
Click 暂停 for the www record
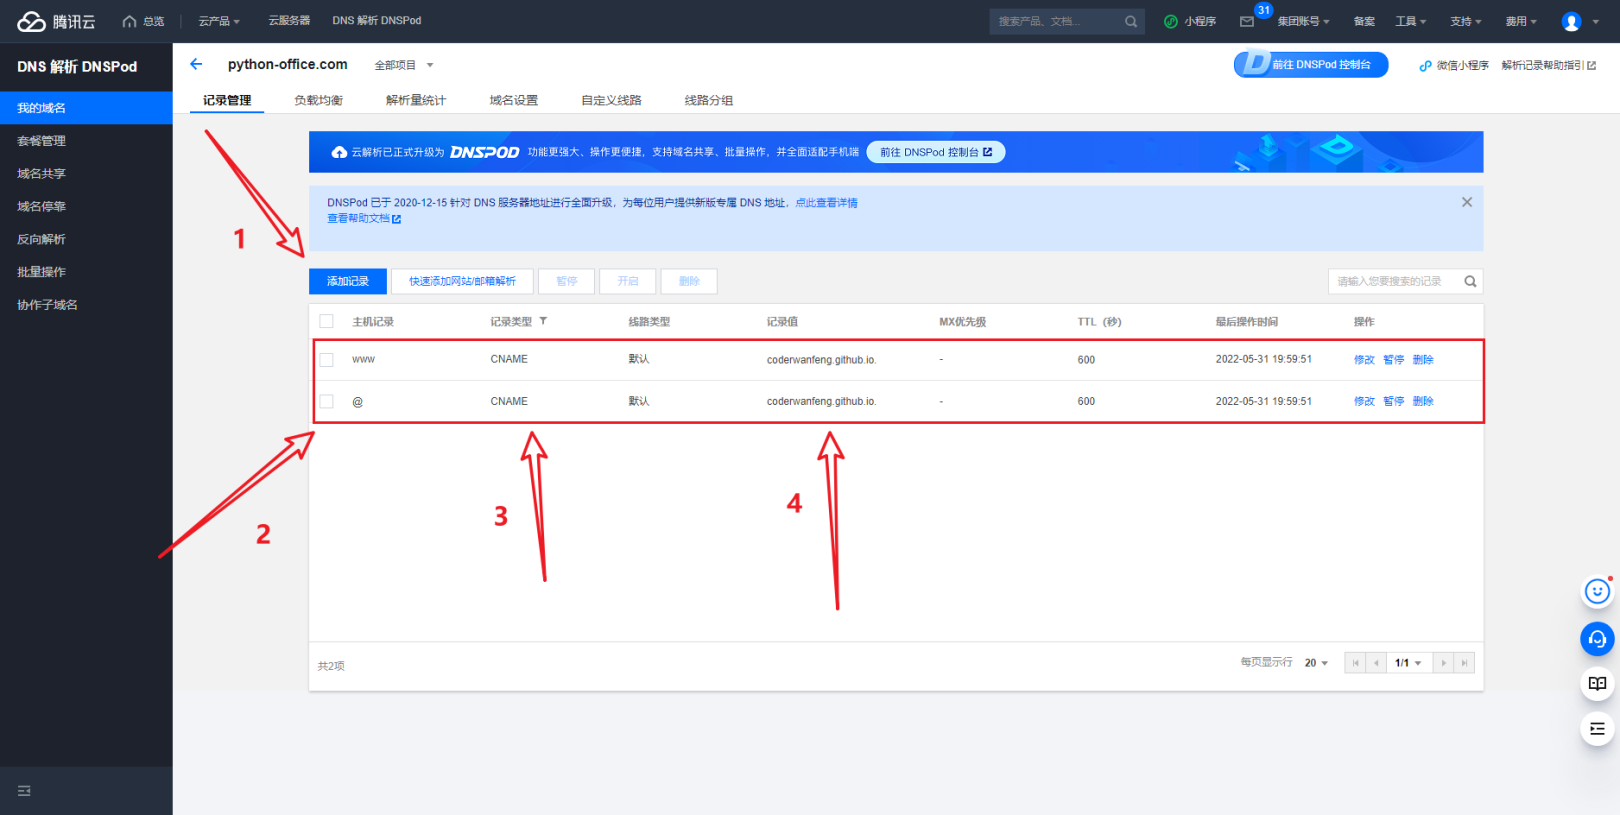(1394, 359)
